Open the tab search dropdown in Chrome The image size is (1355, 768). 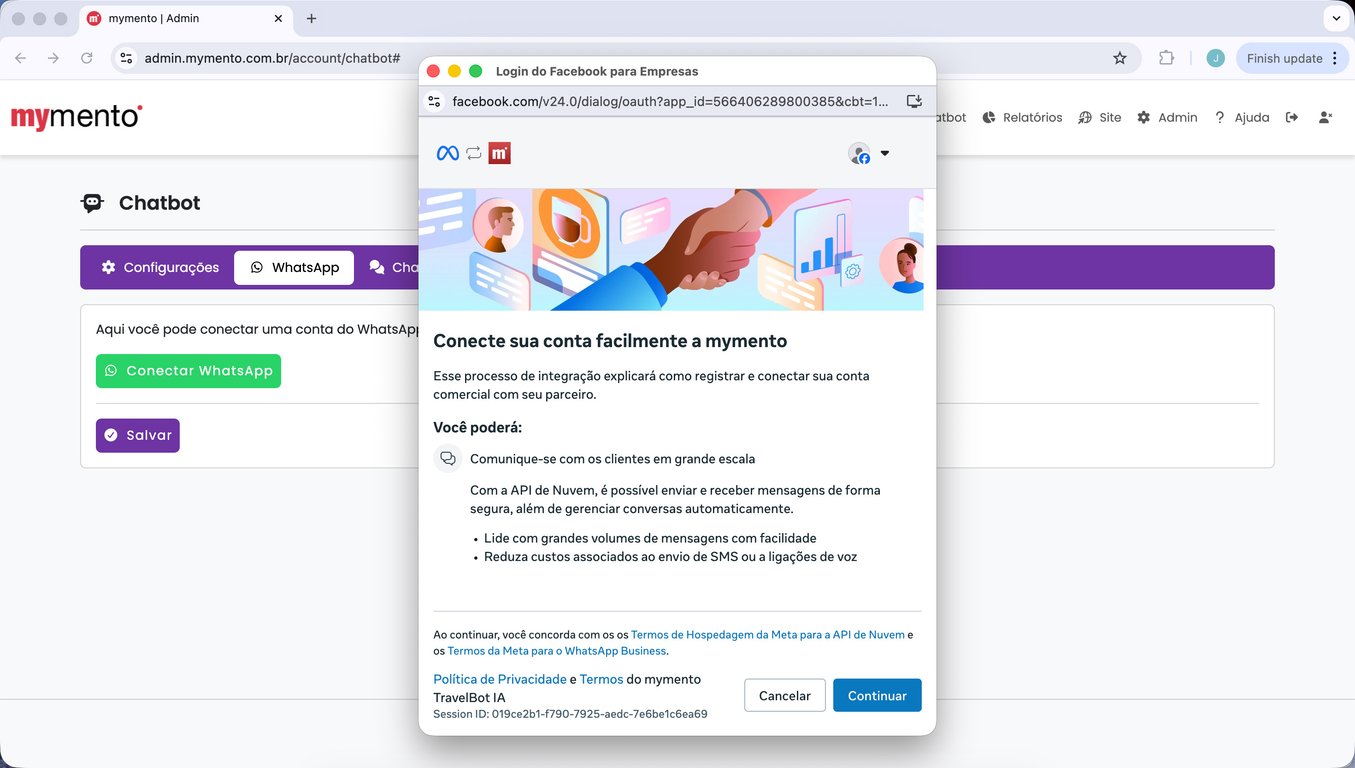pos(1336,18)
